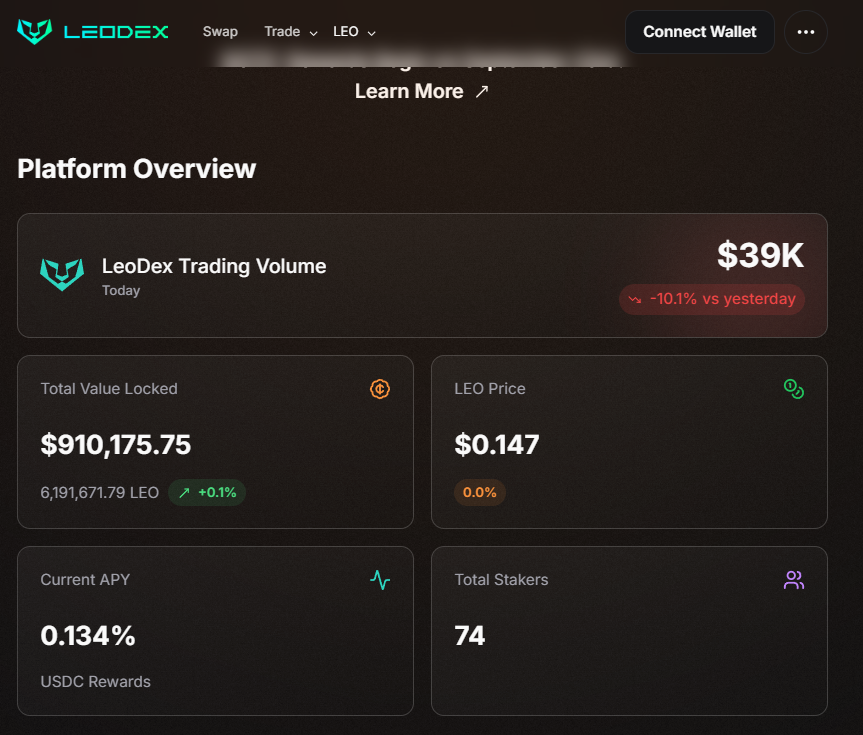Click the Total Value Locked label

point(109,389)
